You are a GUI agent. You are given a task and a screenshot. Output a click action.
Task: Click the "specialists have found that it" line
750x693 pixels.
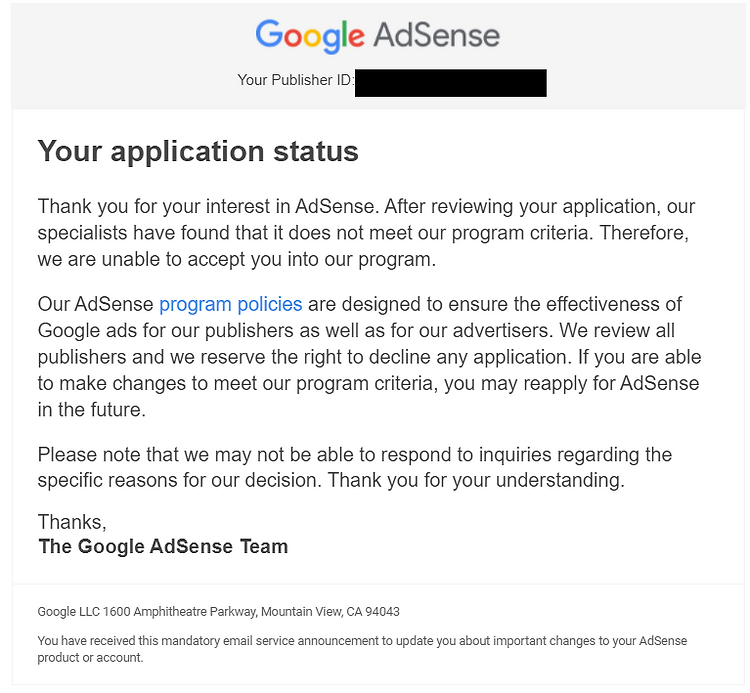click(x=363, y=233)
